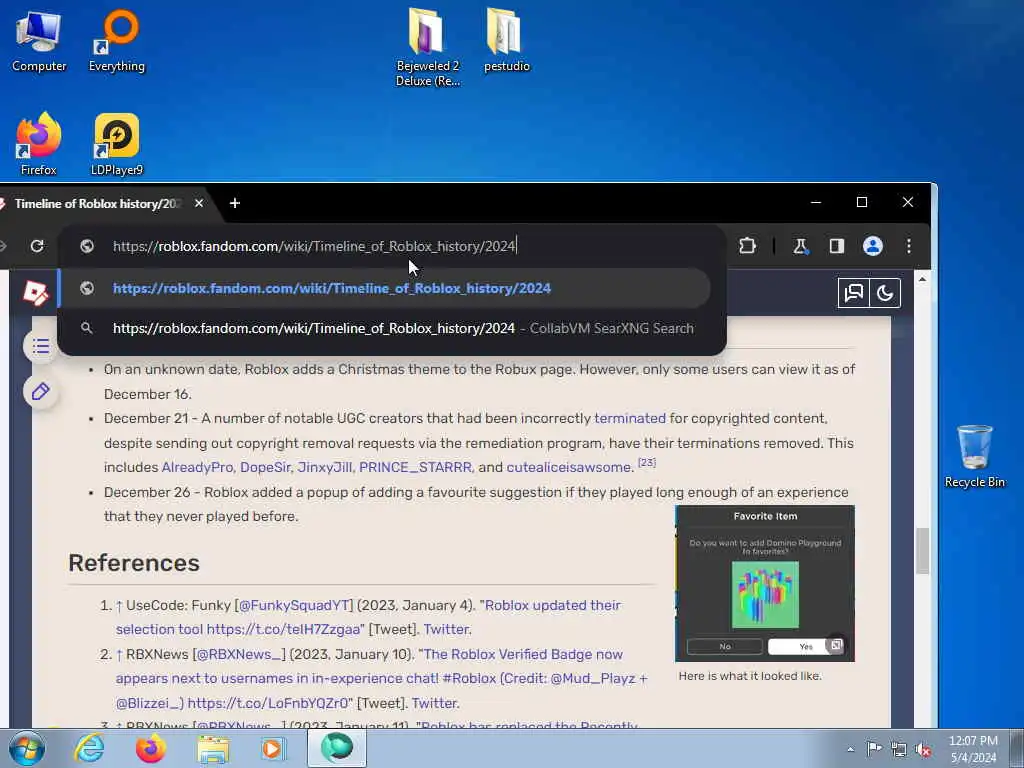Close the Timeline of Roblox history tab
The height and width of the screenshot is (768, 1024).
[199, 203]
